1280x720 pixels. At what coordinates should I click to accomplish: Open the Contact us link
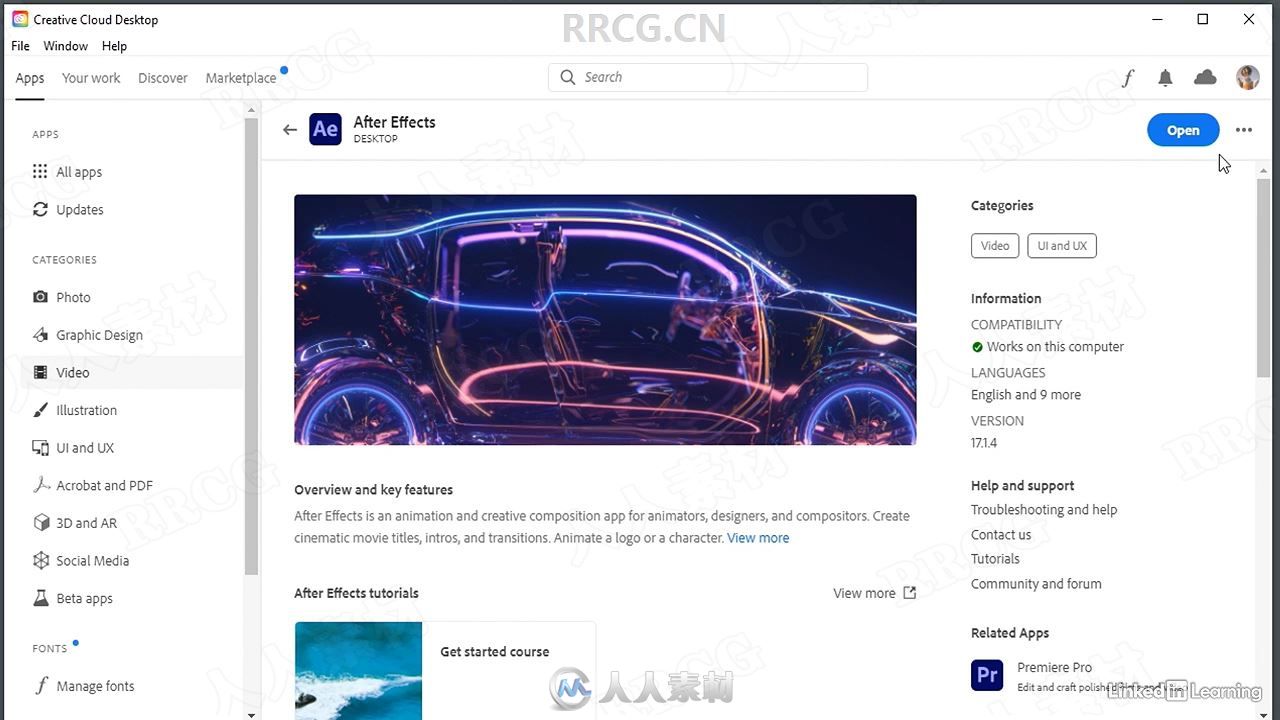(1001, 535)
